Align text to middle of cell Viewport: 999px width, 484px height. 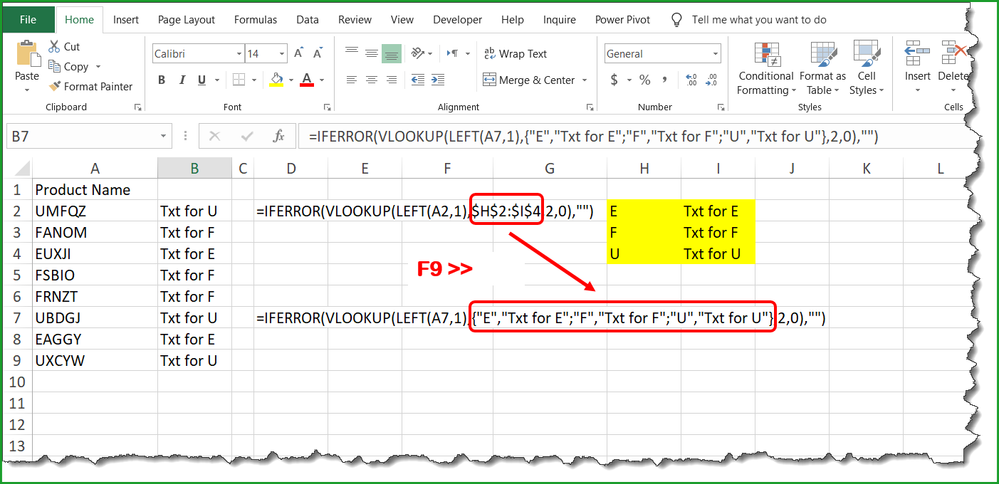click(x=371, y=53)
